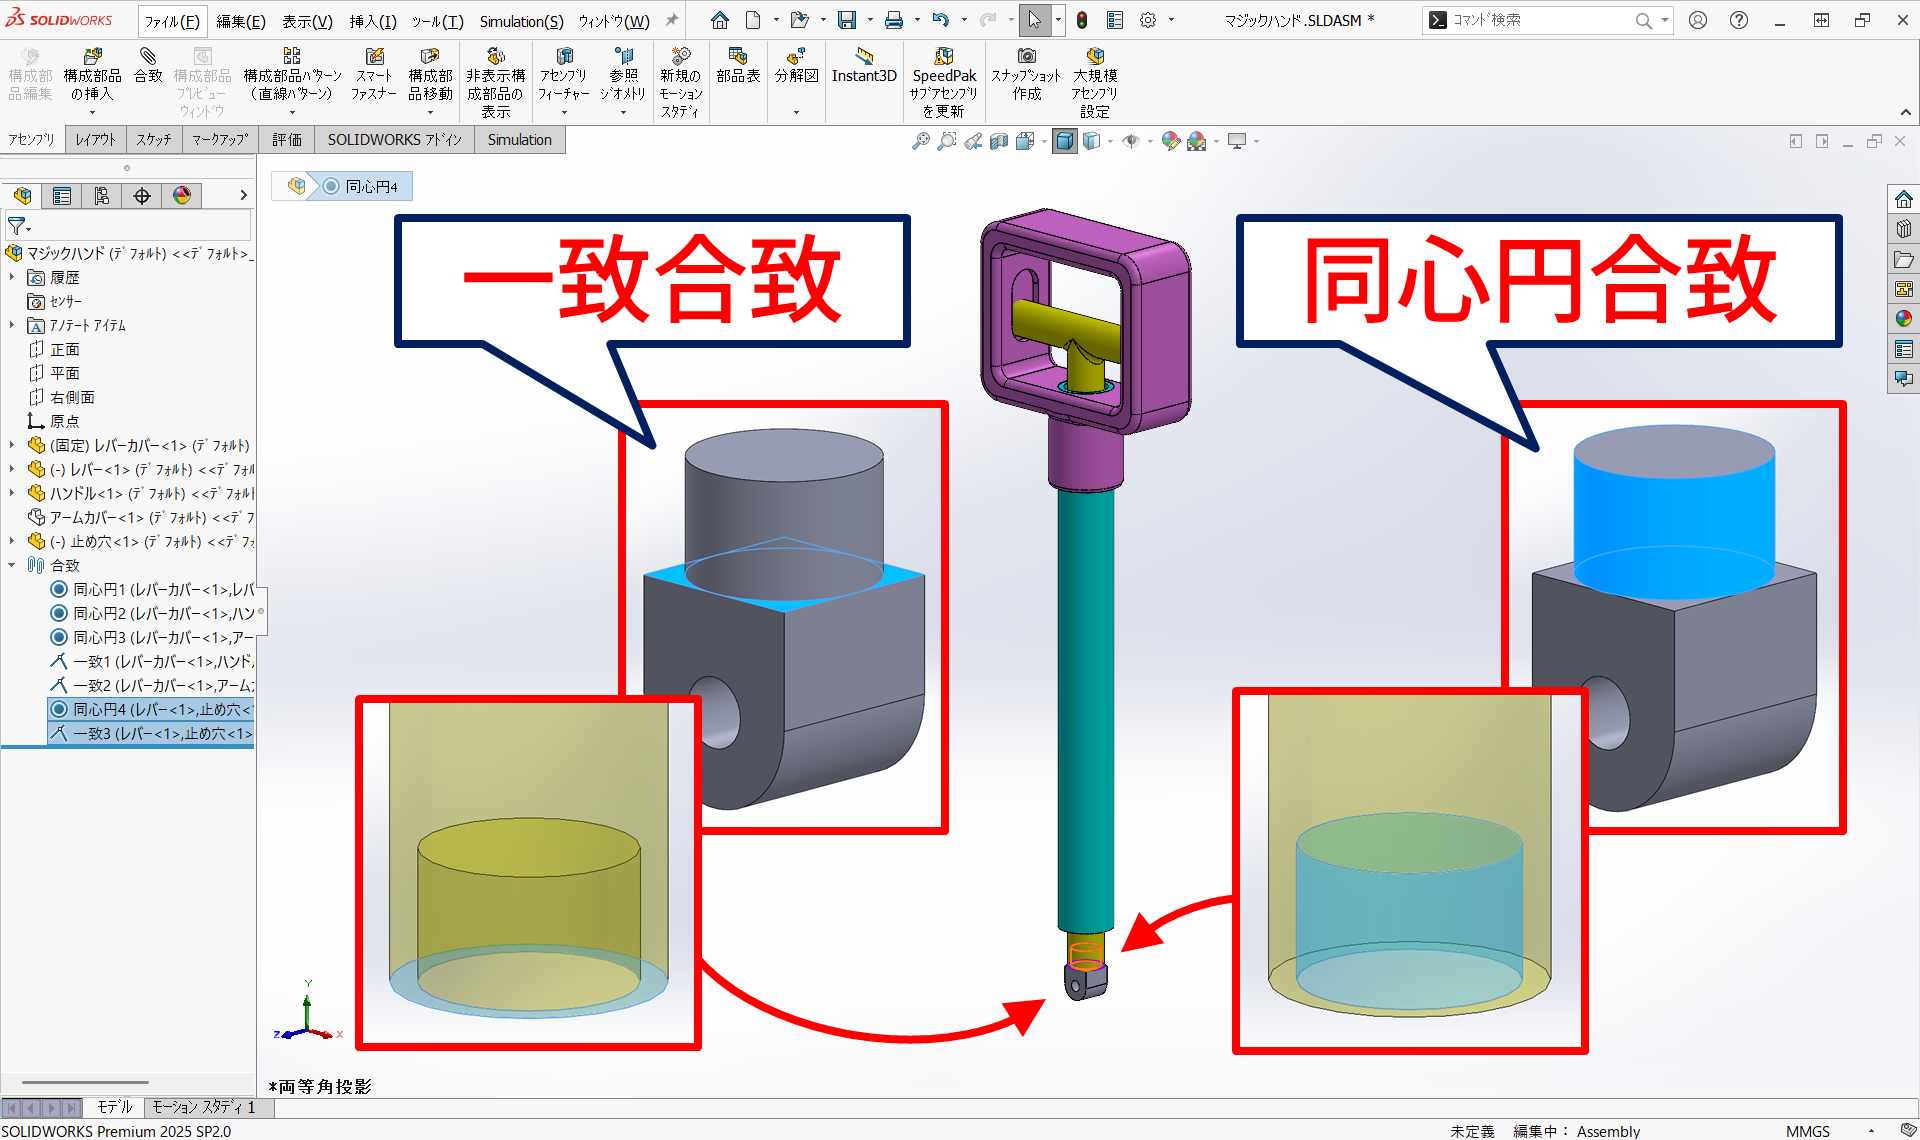This screenshot has width=1920, height=1140.
Task: Open the 編集(E) menu
Action: click(x=241, y=21)
